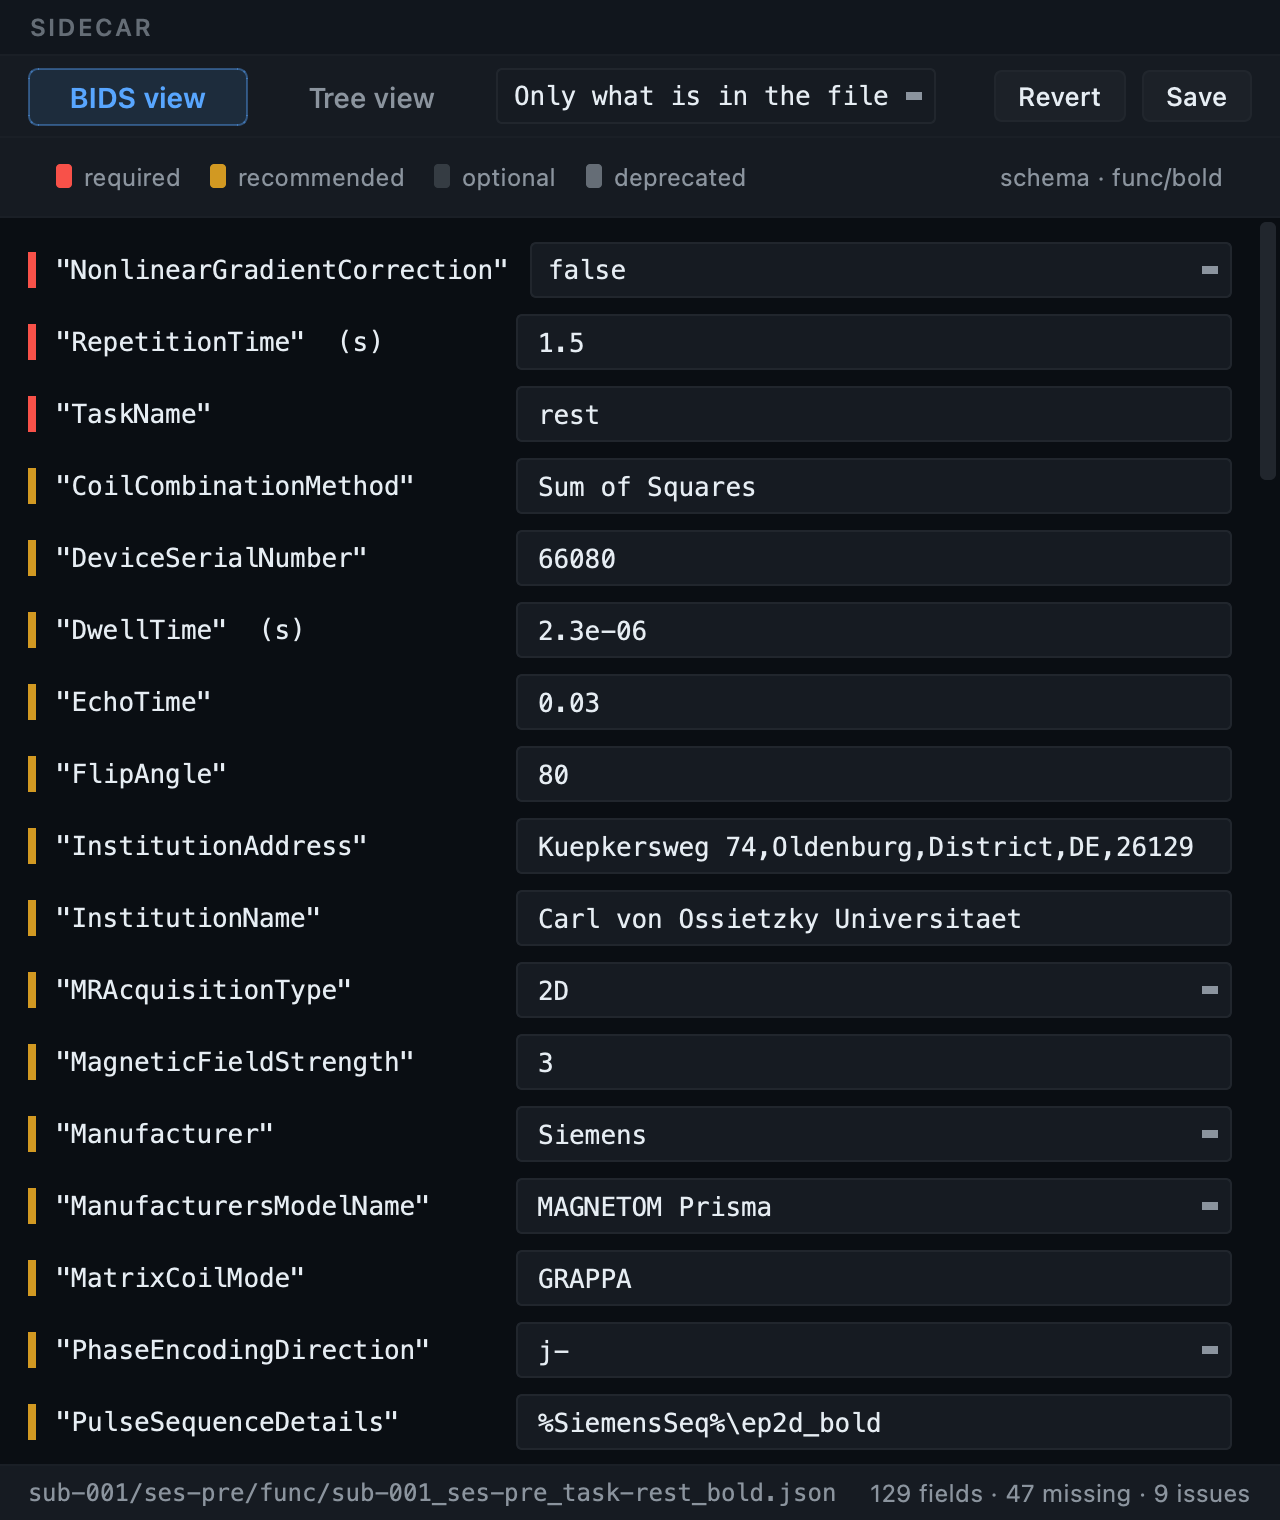Click the '129 fields · 47 missing · 9 issues' status
The height and width of the screenshot is (1520, 1280).
(x=1060, y=1493)
